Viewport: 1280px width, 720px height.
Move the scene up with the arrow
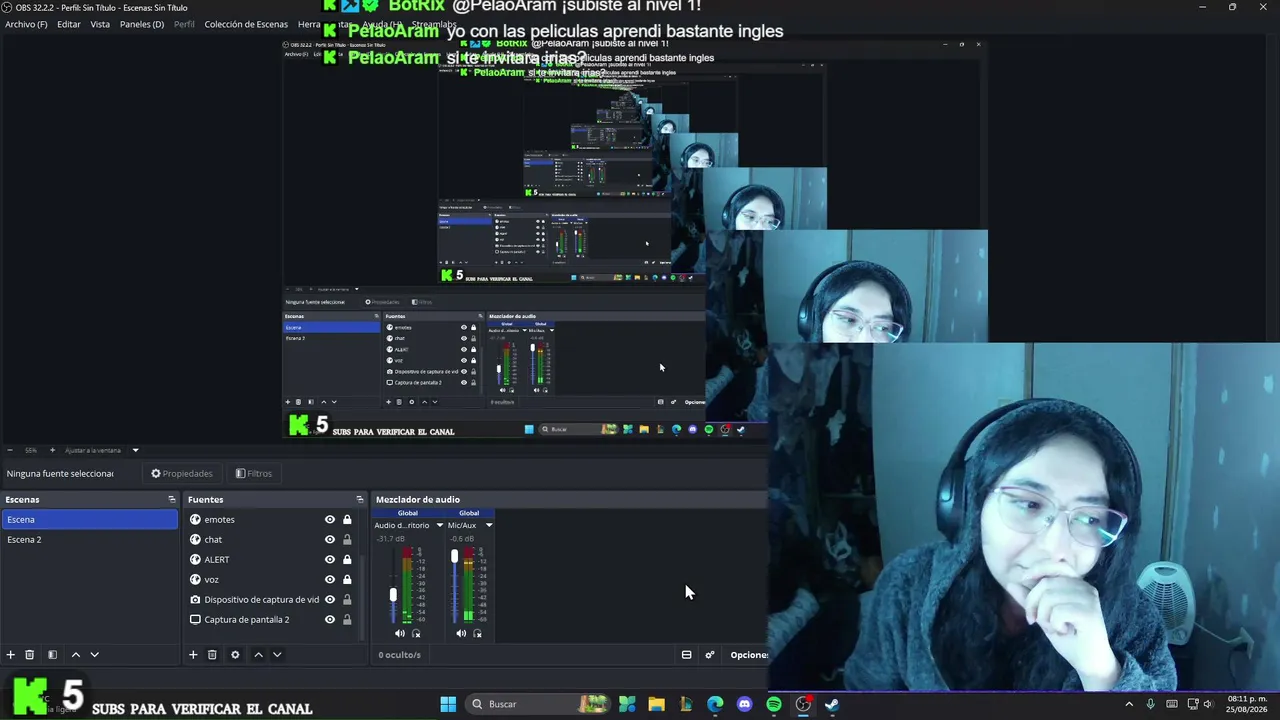click(75, 655)
